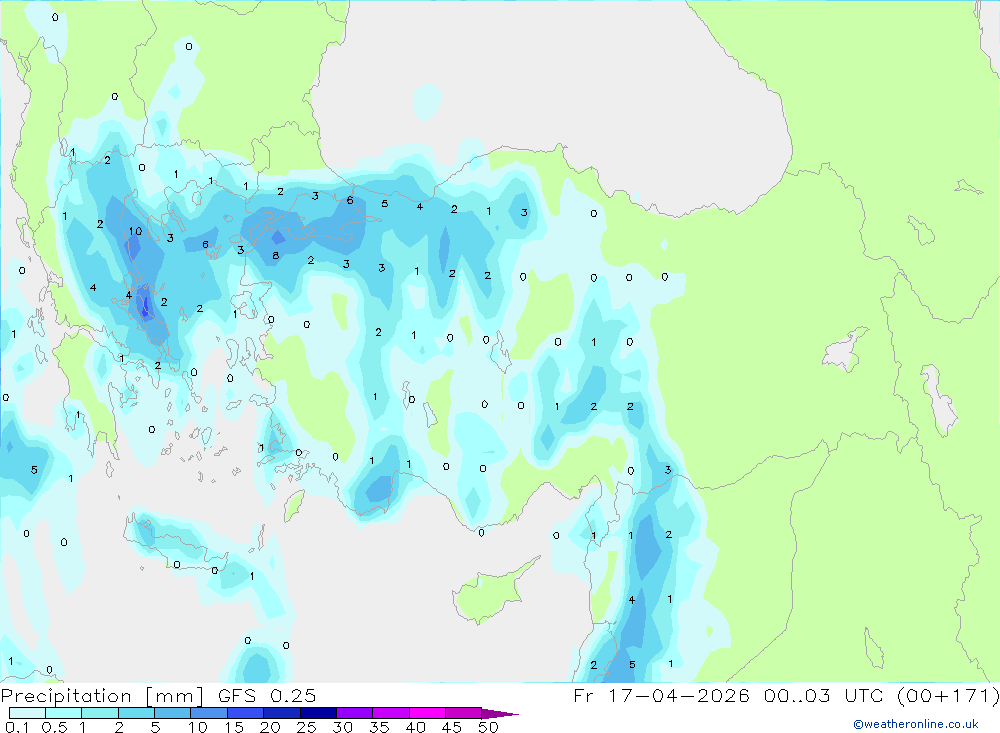
Task: Select navy legend swatch between 25 and 30
Action: (318, 713)
